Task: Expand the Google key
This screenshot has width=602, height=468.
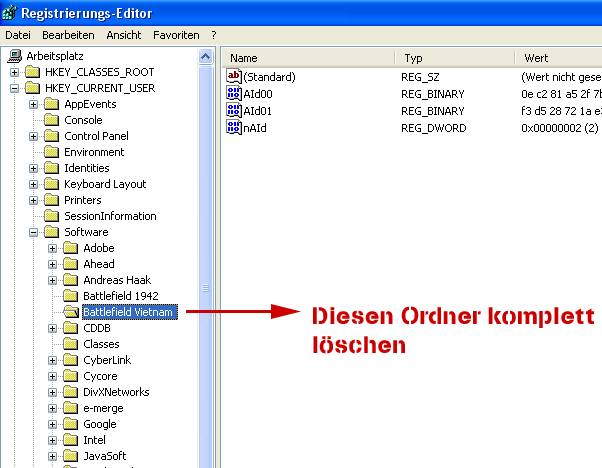Action: (53, 424)
